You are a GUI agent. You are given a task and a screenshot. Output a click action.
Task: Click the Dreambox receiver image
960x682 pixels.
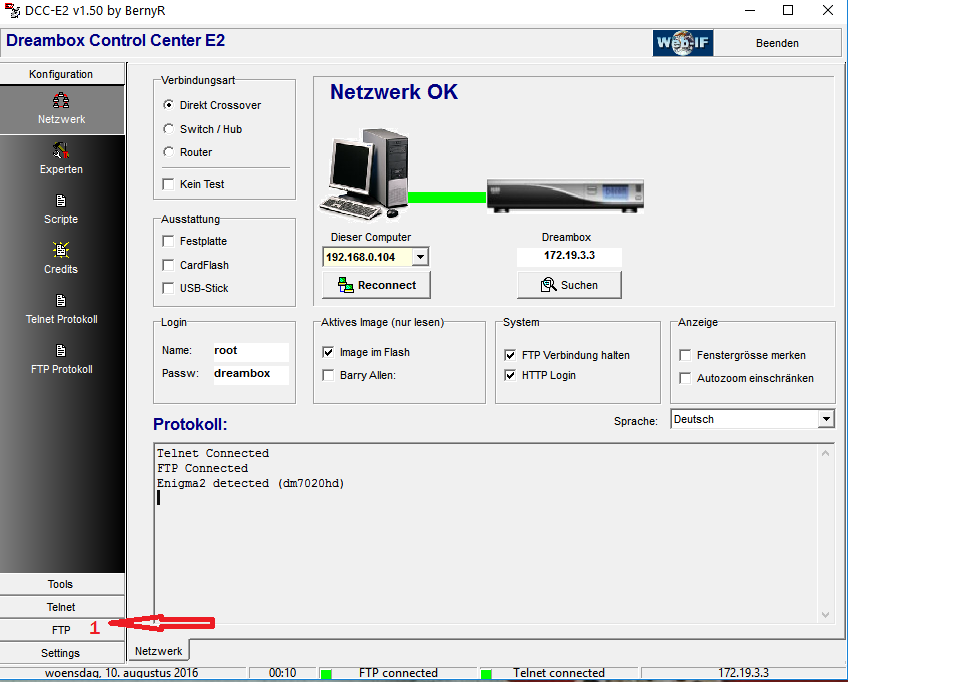pos(565,195)
